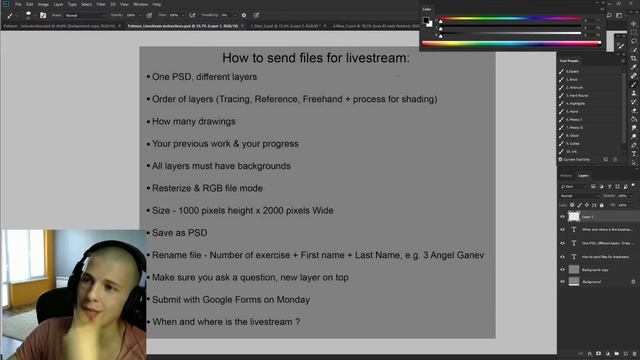Click the hue slider in Color panel
The width and height of the screenshot is (640, 360).
pos(510,18)
